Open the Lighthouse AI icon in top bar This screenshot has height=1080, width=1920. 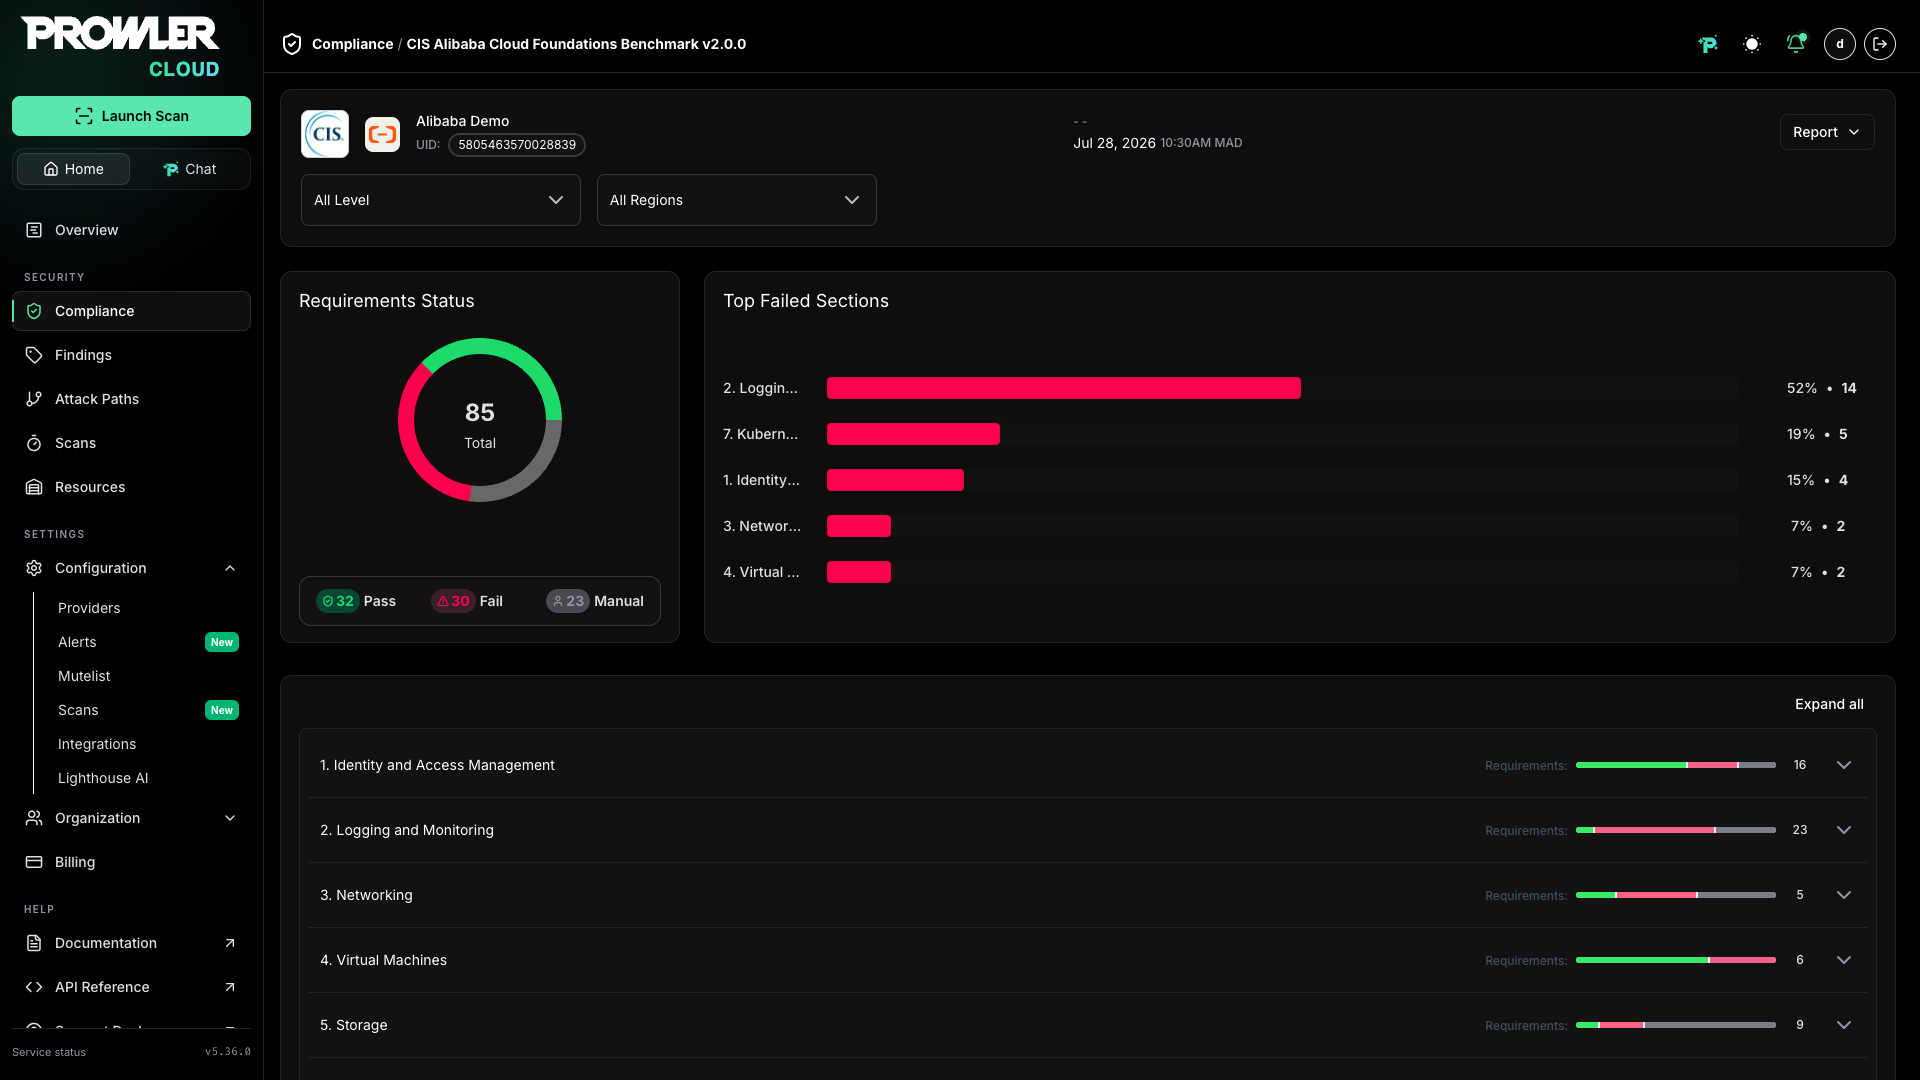click(x=1708, y=44)
